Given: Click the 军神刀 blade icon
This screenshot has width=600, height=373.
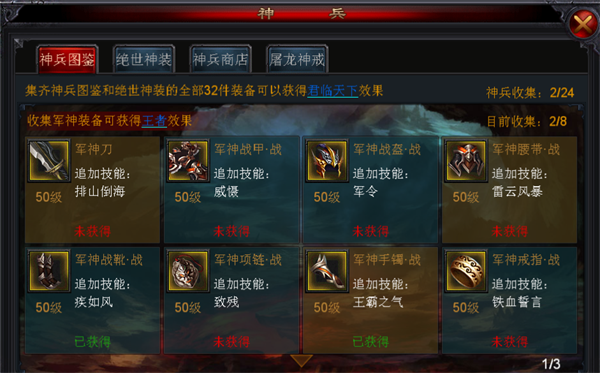Looking at the screenshot, I should 49,161.
